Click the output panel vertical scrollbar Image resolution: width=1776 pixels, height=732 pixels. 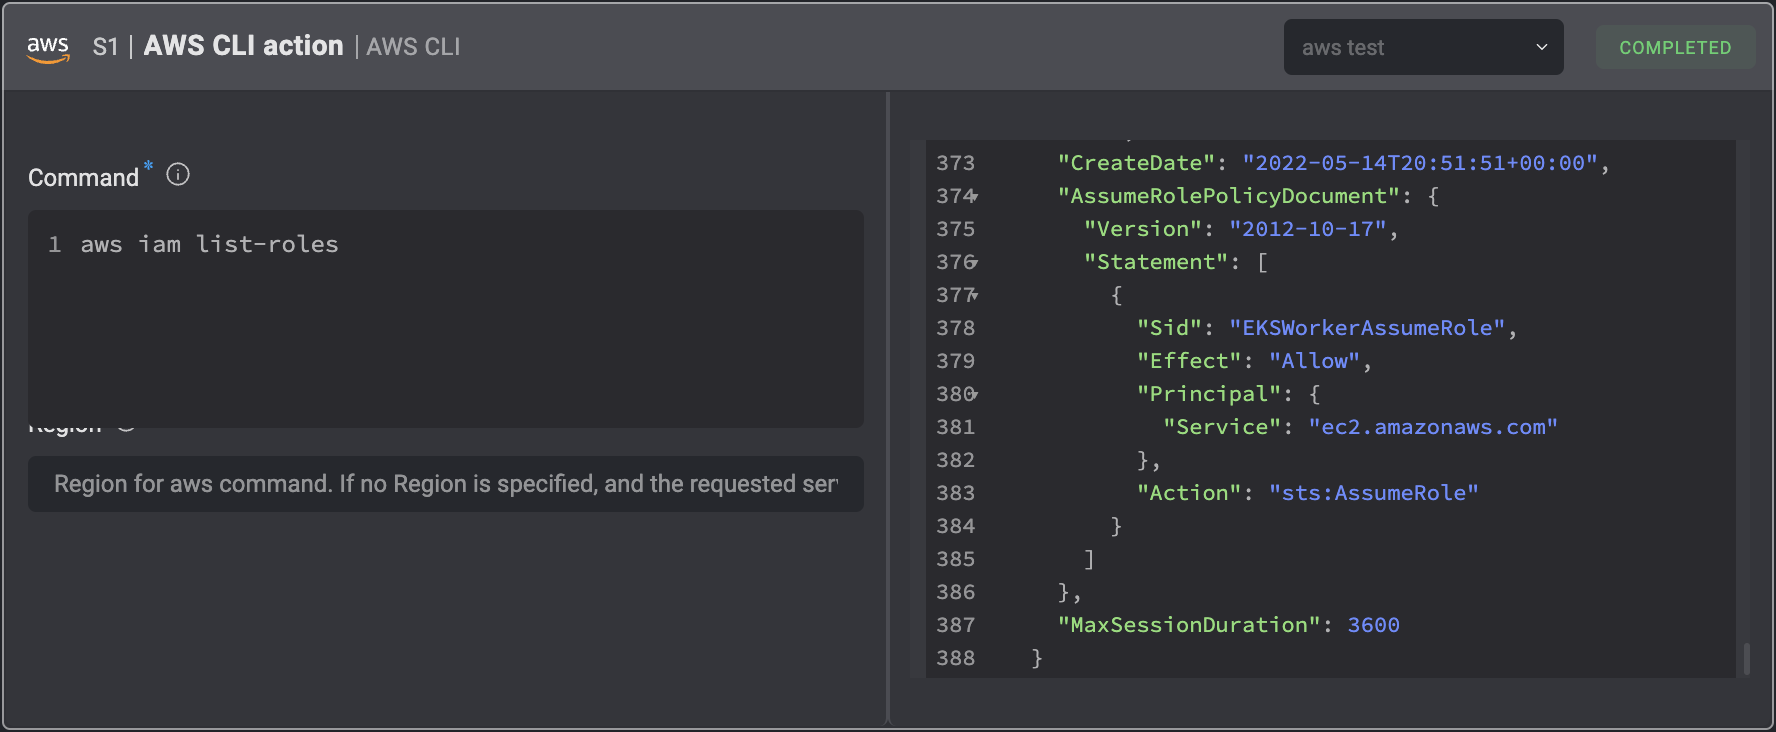pyautogui.click(x=1746, y=659)
